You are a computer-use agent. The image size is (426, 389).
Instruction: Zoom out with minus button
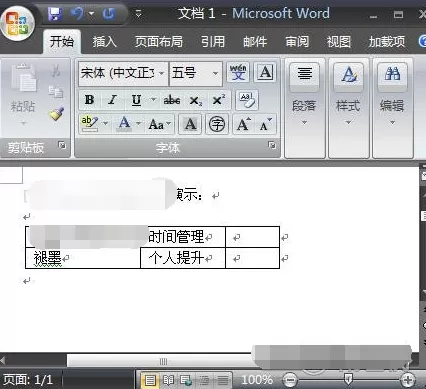[289, 380]
